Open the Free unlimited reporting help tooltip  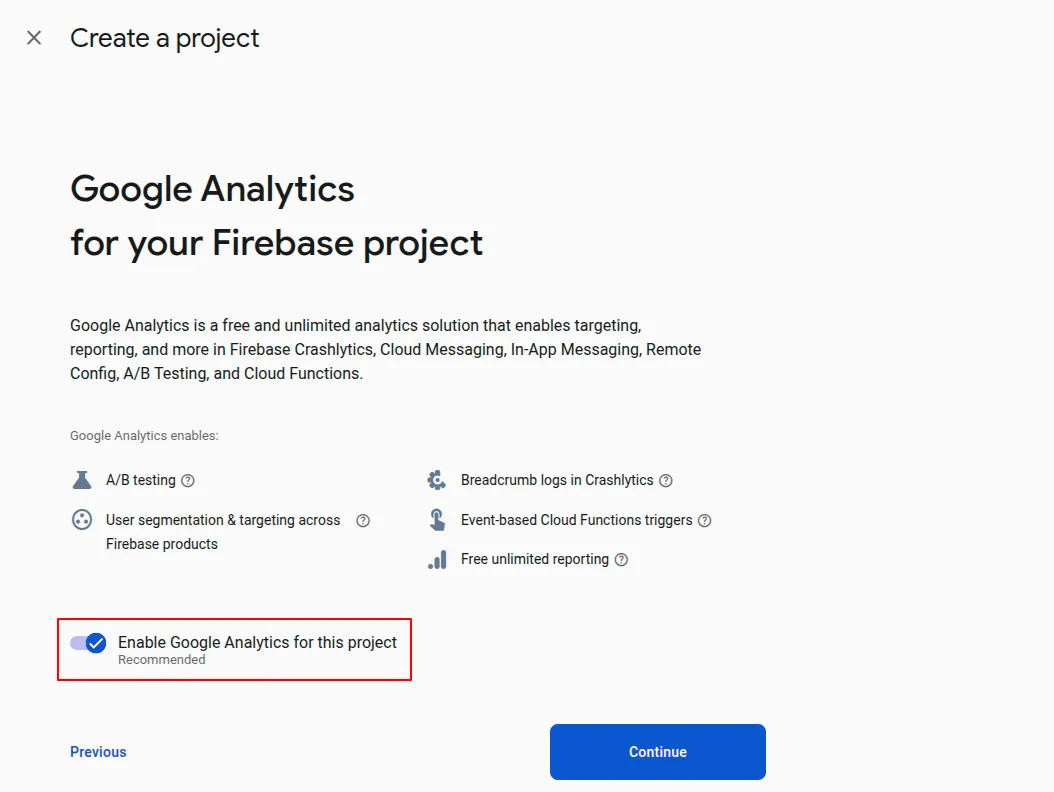621,559
